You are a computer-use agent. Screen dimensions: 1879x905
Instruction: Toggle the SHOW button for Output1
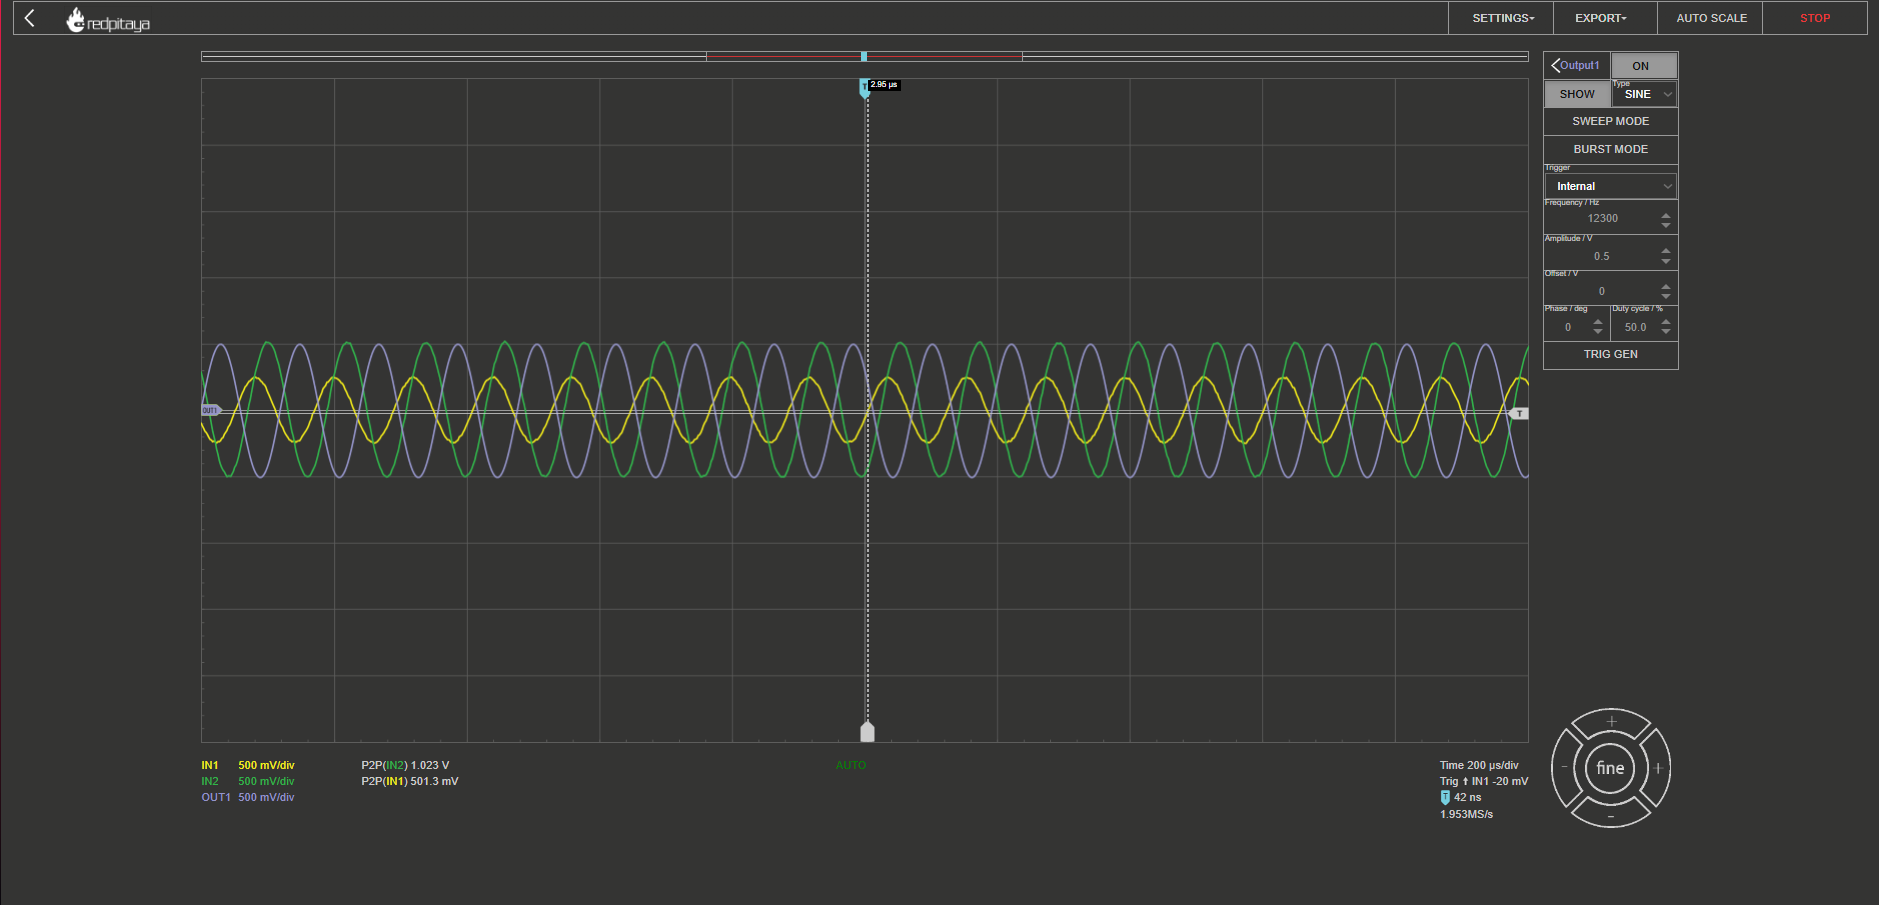tap(1577, 94)
